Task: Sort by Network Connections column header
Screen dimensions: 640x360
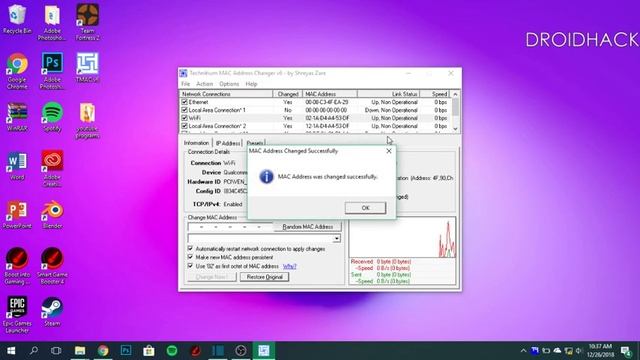Action: [x=226, y=94]
